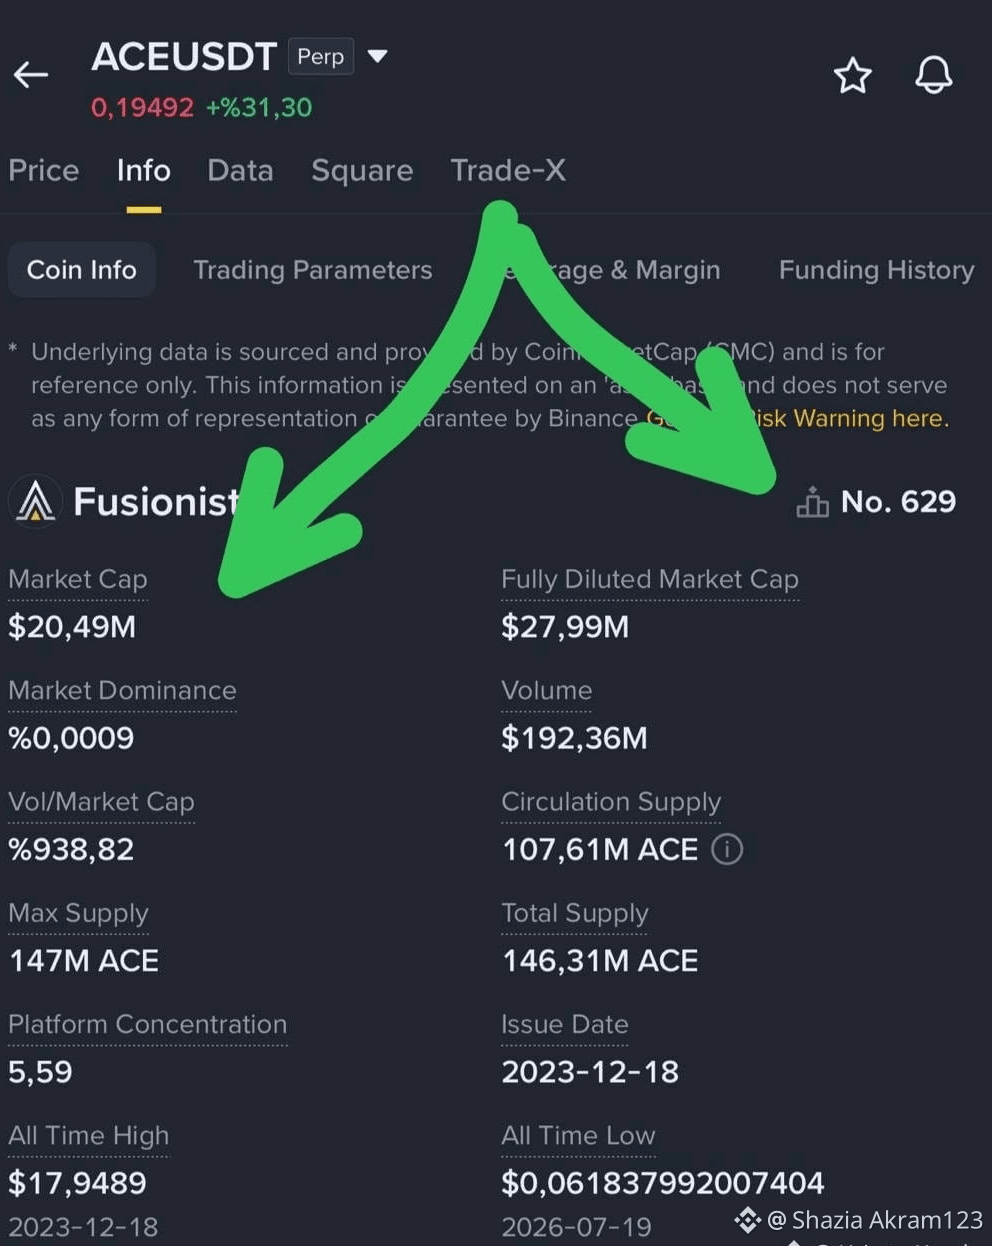992x1246 pixels.
Task: Switch to the Price tab
Action: tap(44, 170)
